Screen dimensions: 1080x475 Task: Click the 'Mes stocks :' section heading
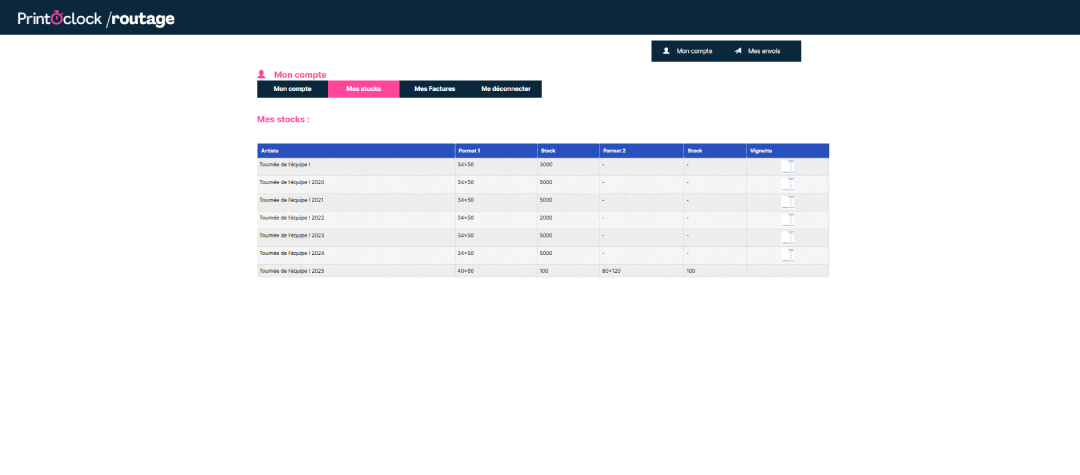[283, 119]
